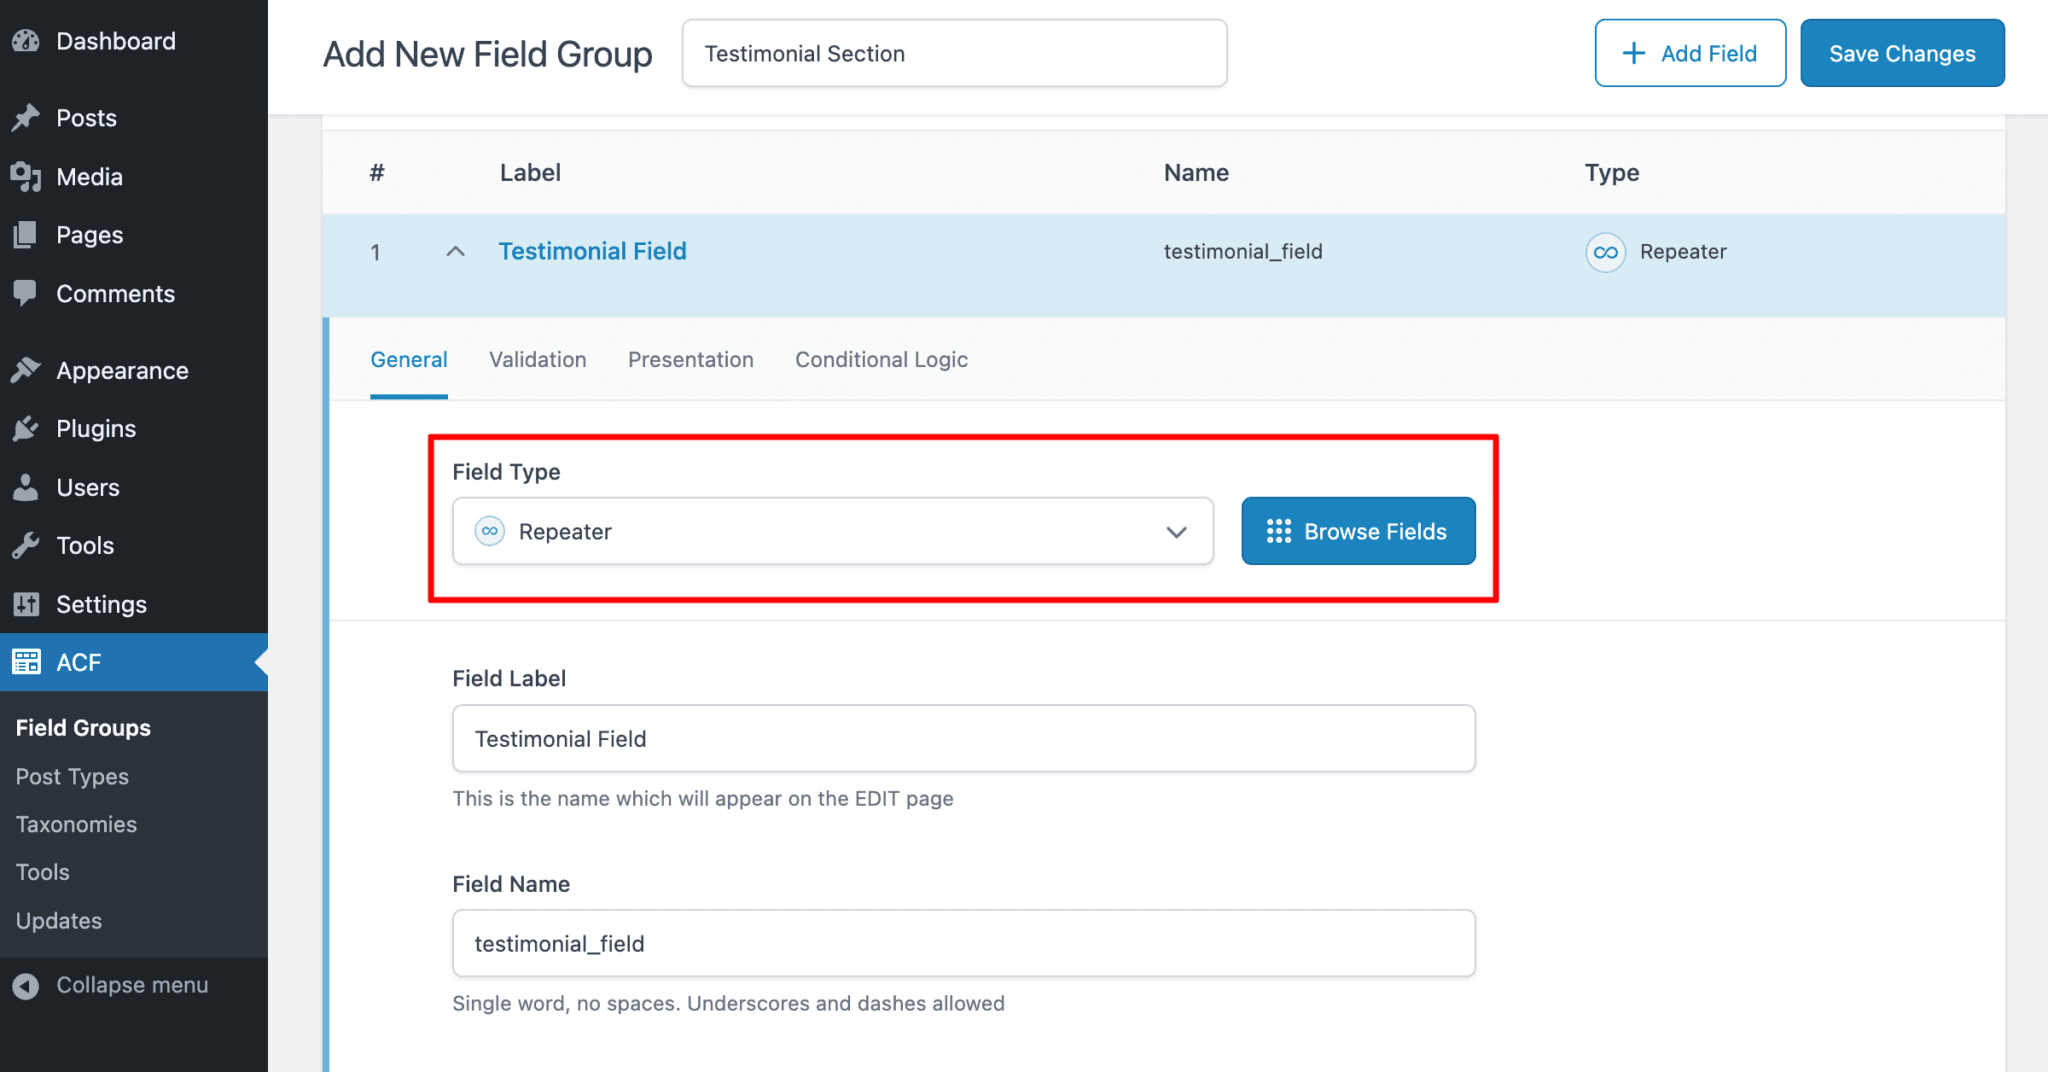
Task: Open Tools using the wrench icon
Action: [27, 545]
